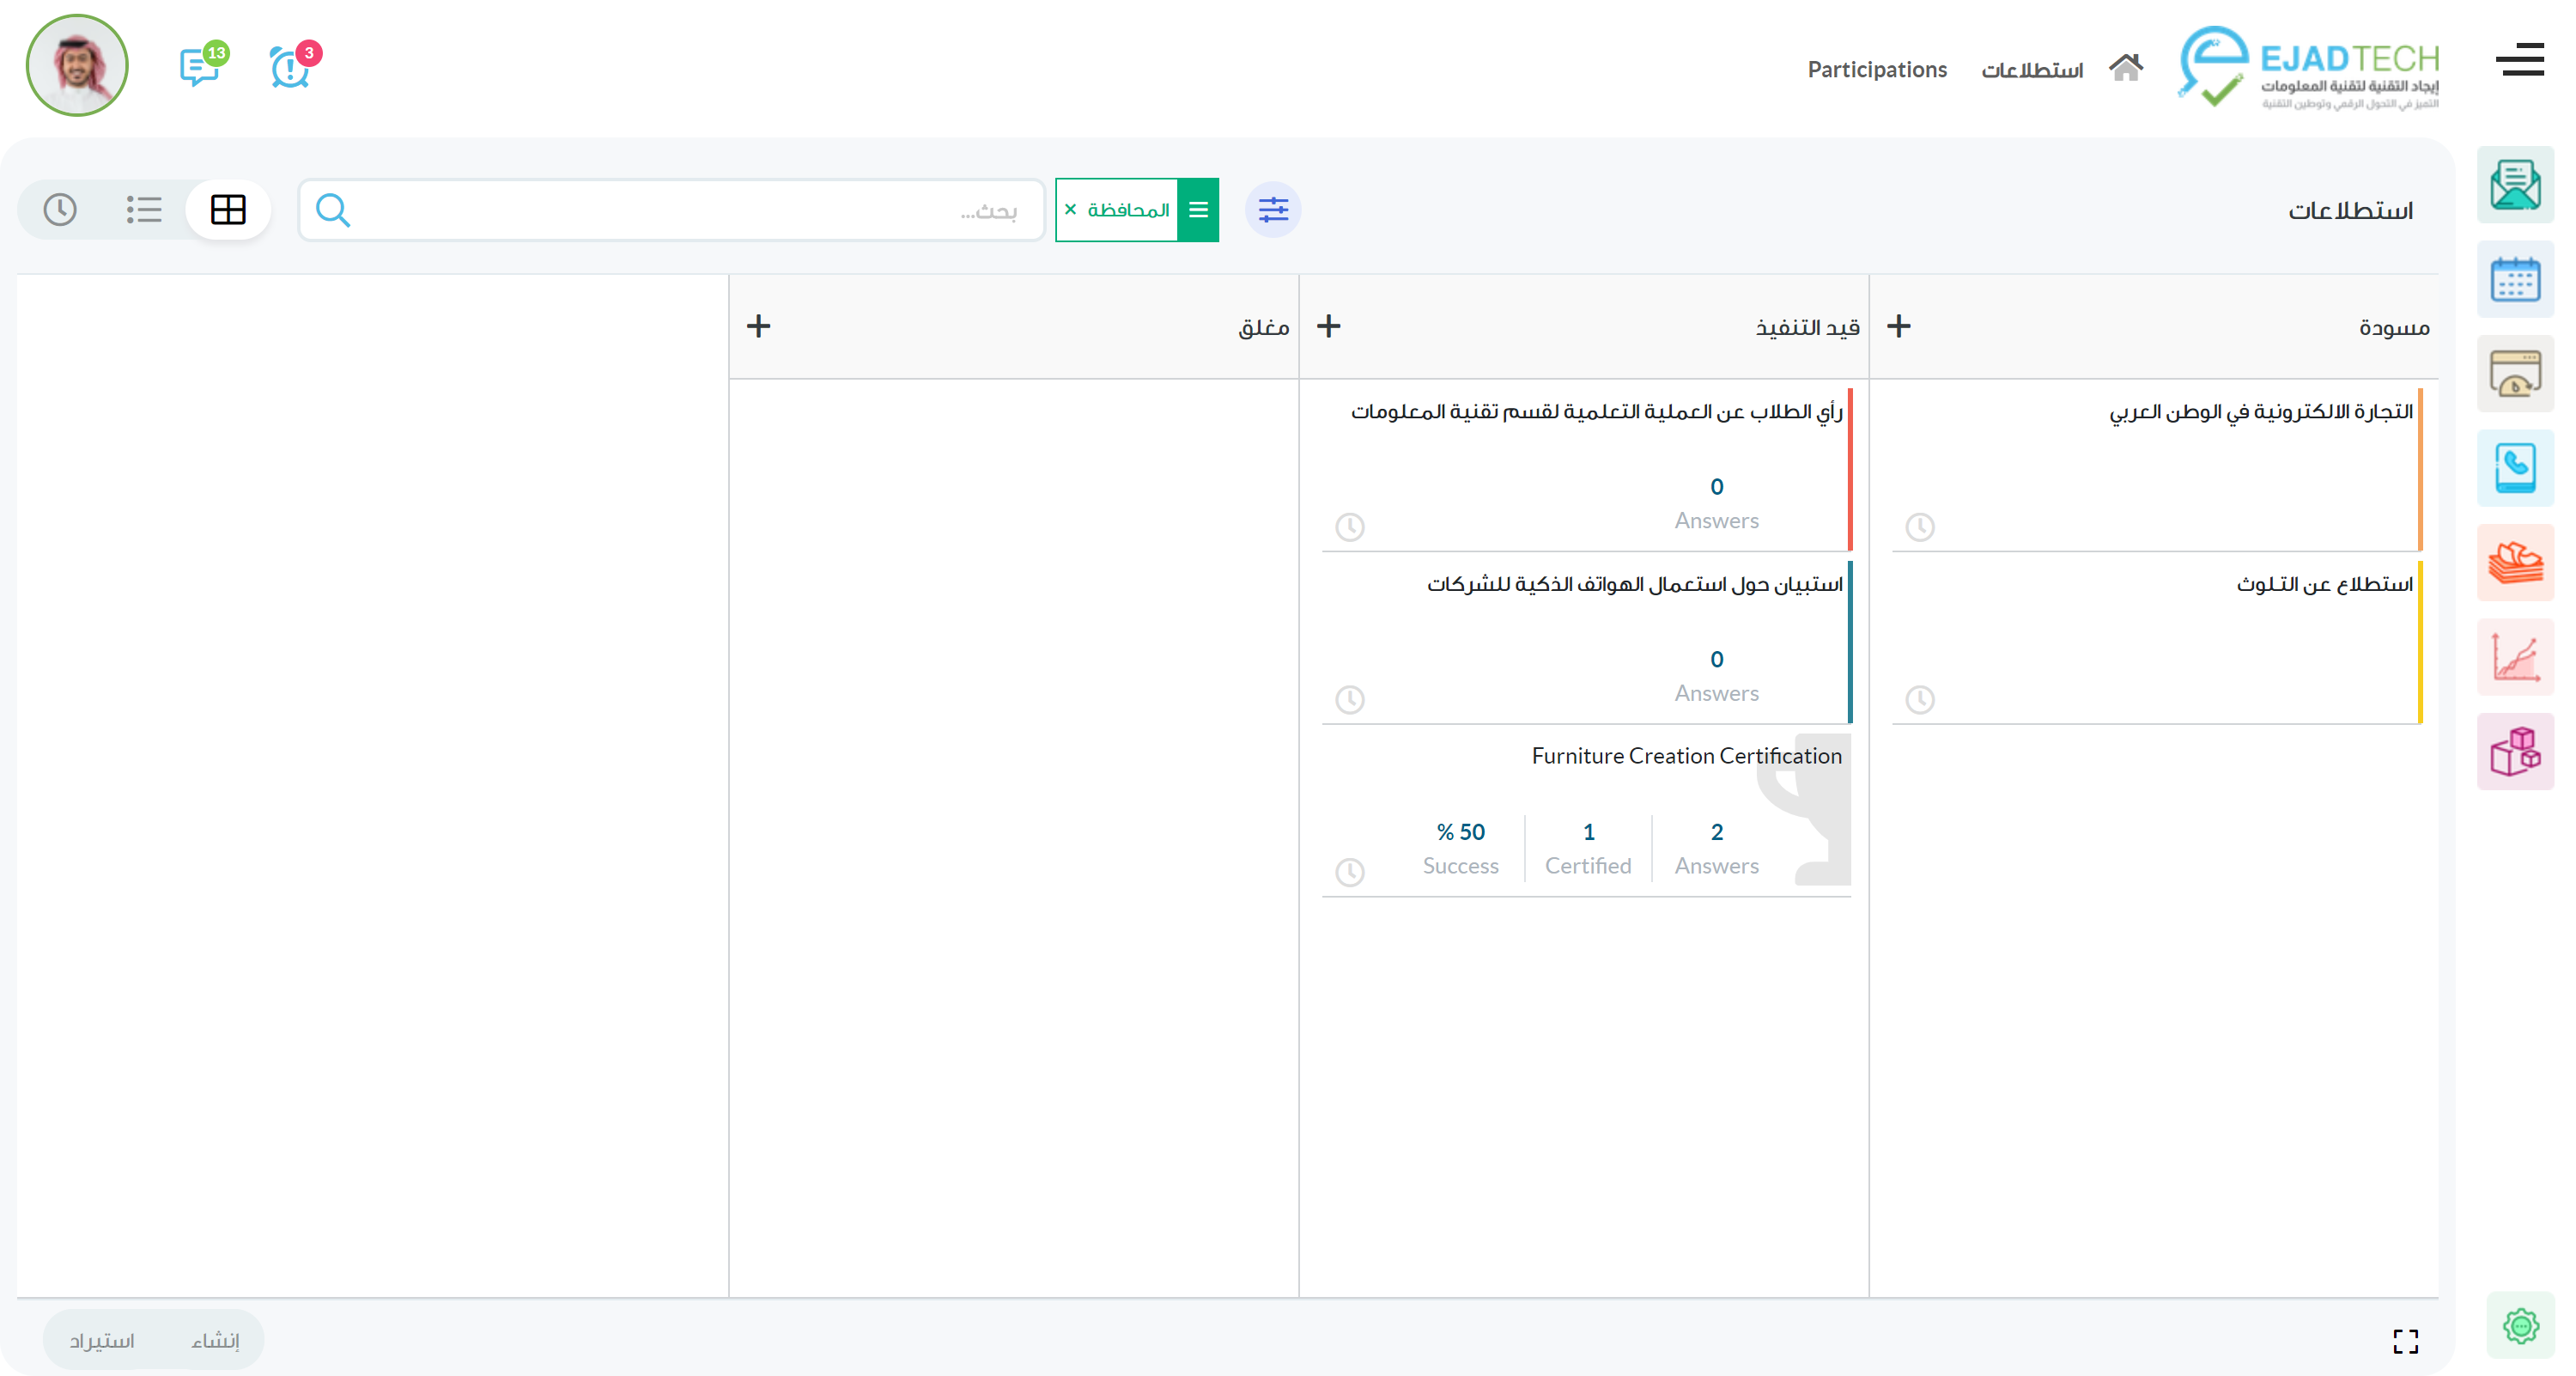Open the phone contacts app in sidebar
2576x1376 pixels.
pos(2514,468)
